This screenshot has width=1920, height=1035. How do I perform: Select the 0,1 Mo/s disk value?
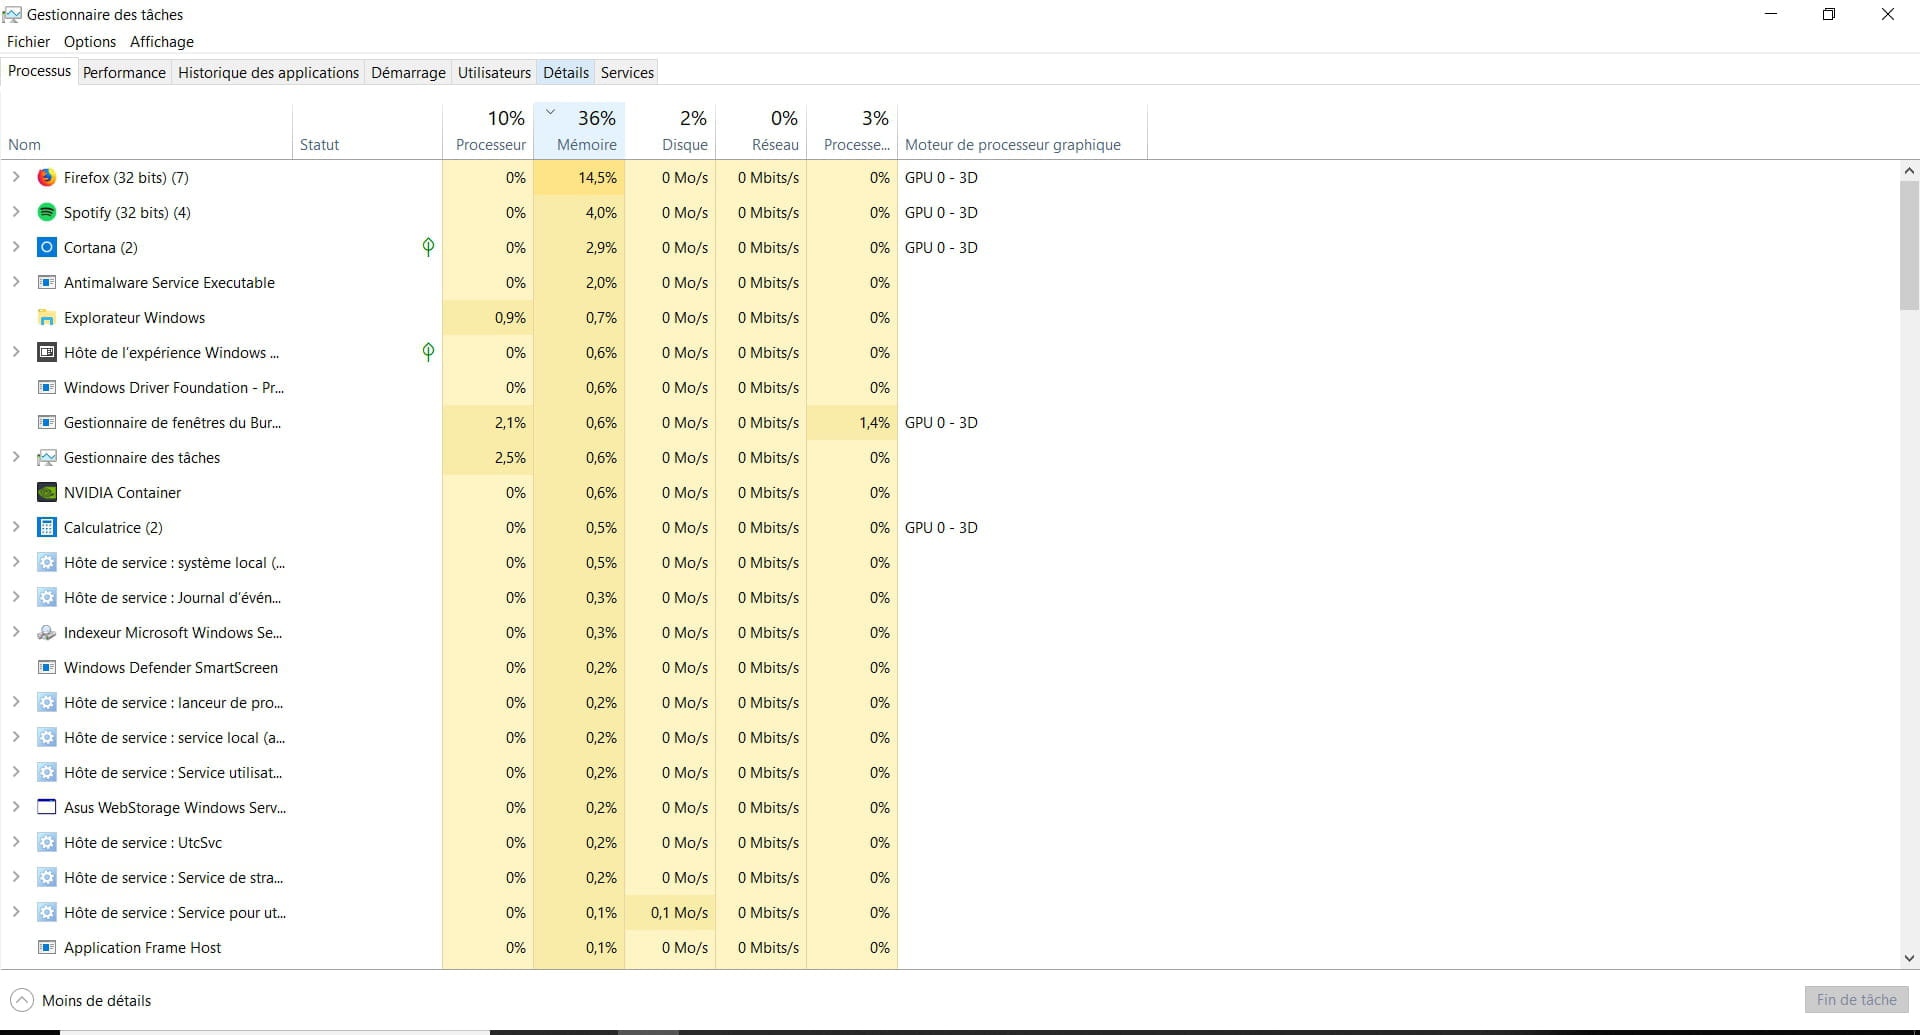[x=679, y=913]
